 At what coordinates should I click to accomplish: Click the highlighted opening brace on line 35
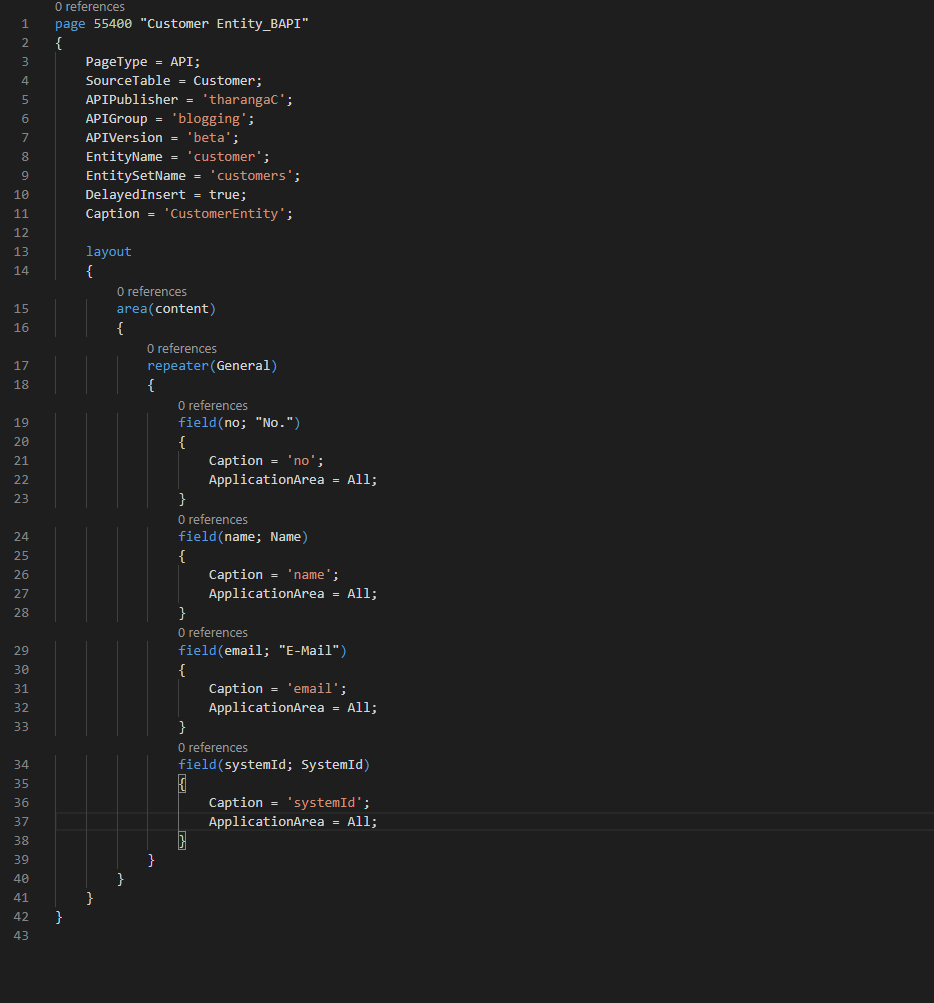pos(182,784)
